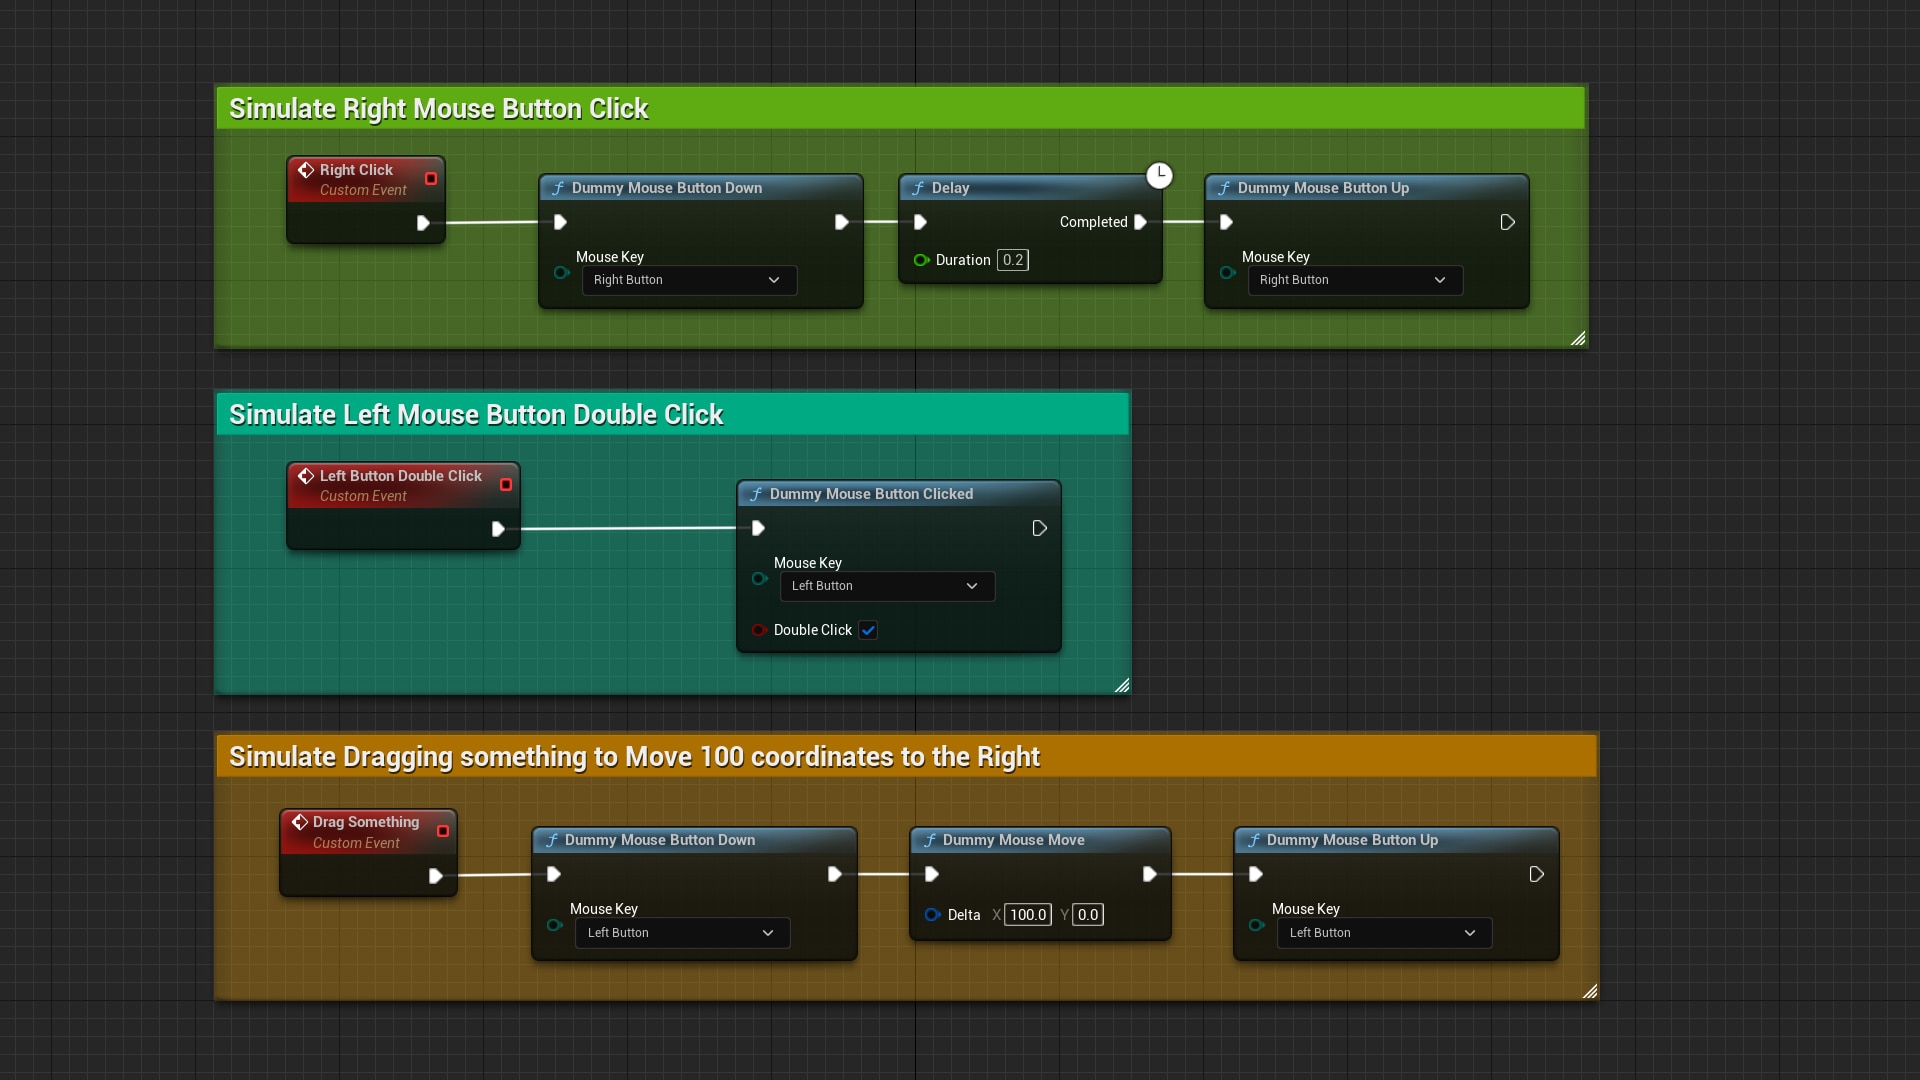Uncheck the Double Click checkbox
Screen dimensions: 1920x1080
867,630
